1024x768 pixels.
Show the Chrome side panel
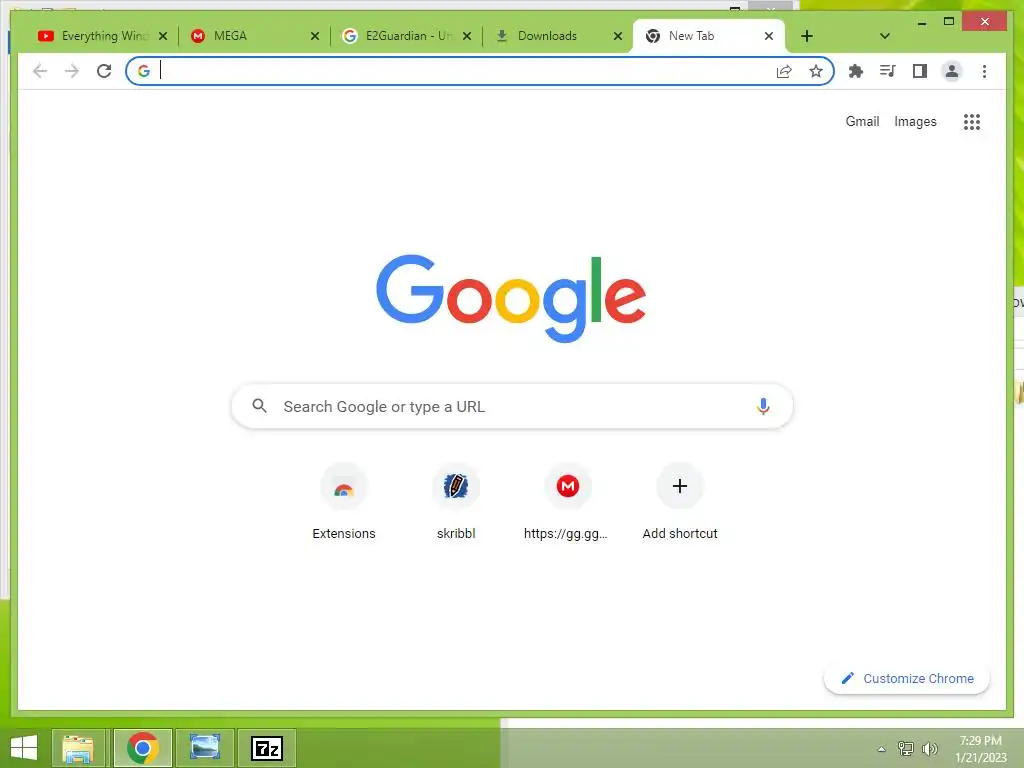920,71
